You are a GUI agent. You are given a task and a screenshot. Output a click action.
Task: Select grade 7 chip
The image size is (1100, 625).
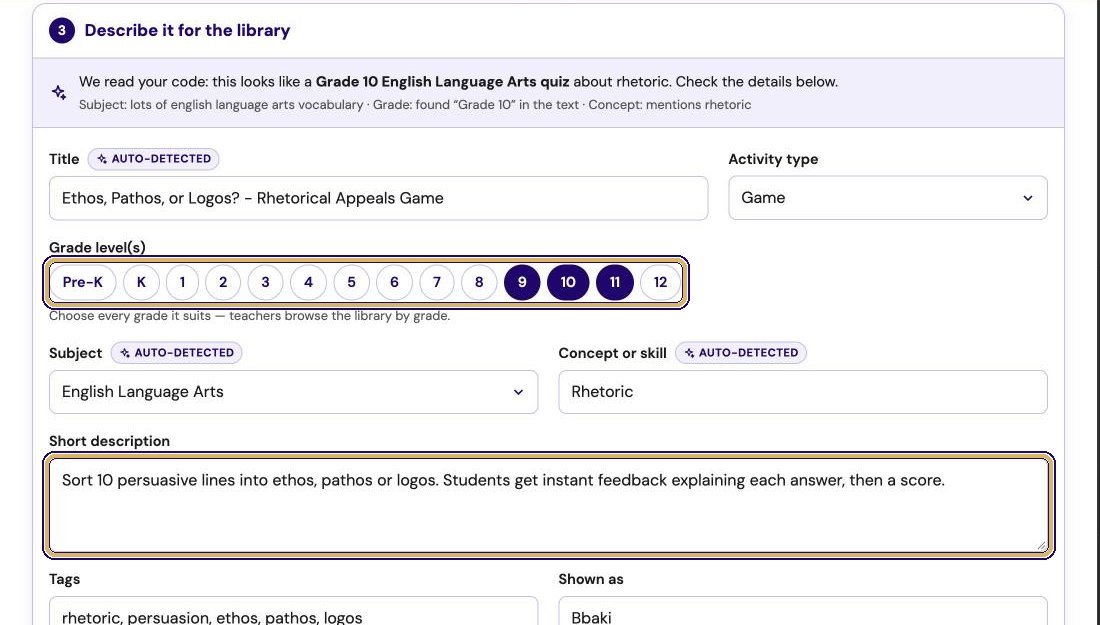click(437, 282)
